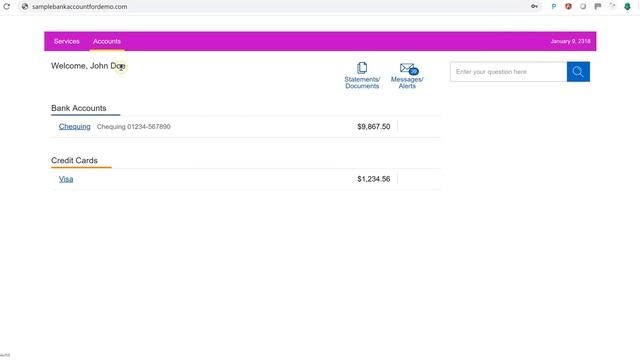Click the Chequing 01234-567890 account number
This screenshot has height=360, width=640.
[133, 127]
